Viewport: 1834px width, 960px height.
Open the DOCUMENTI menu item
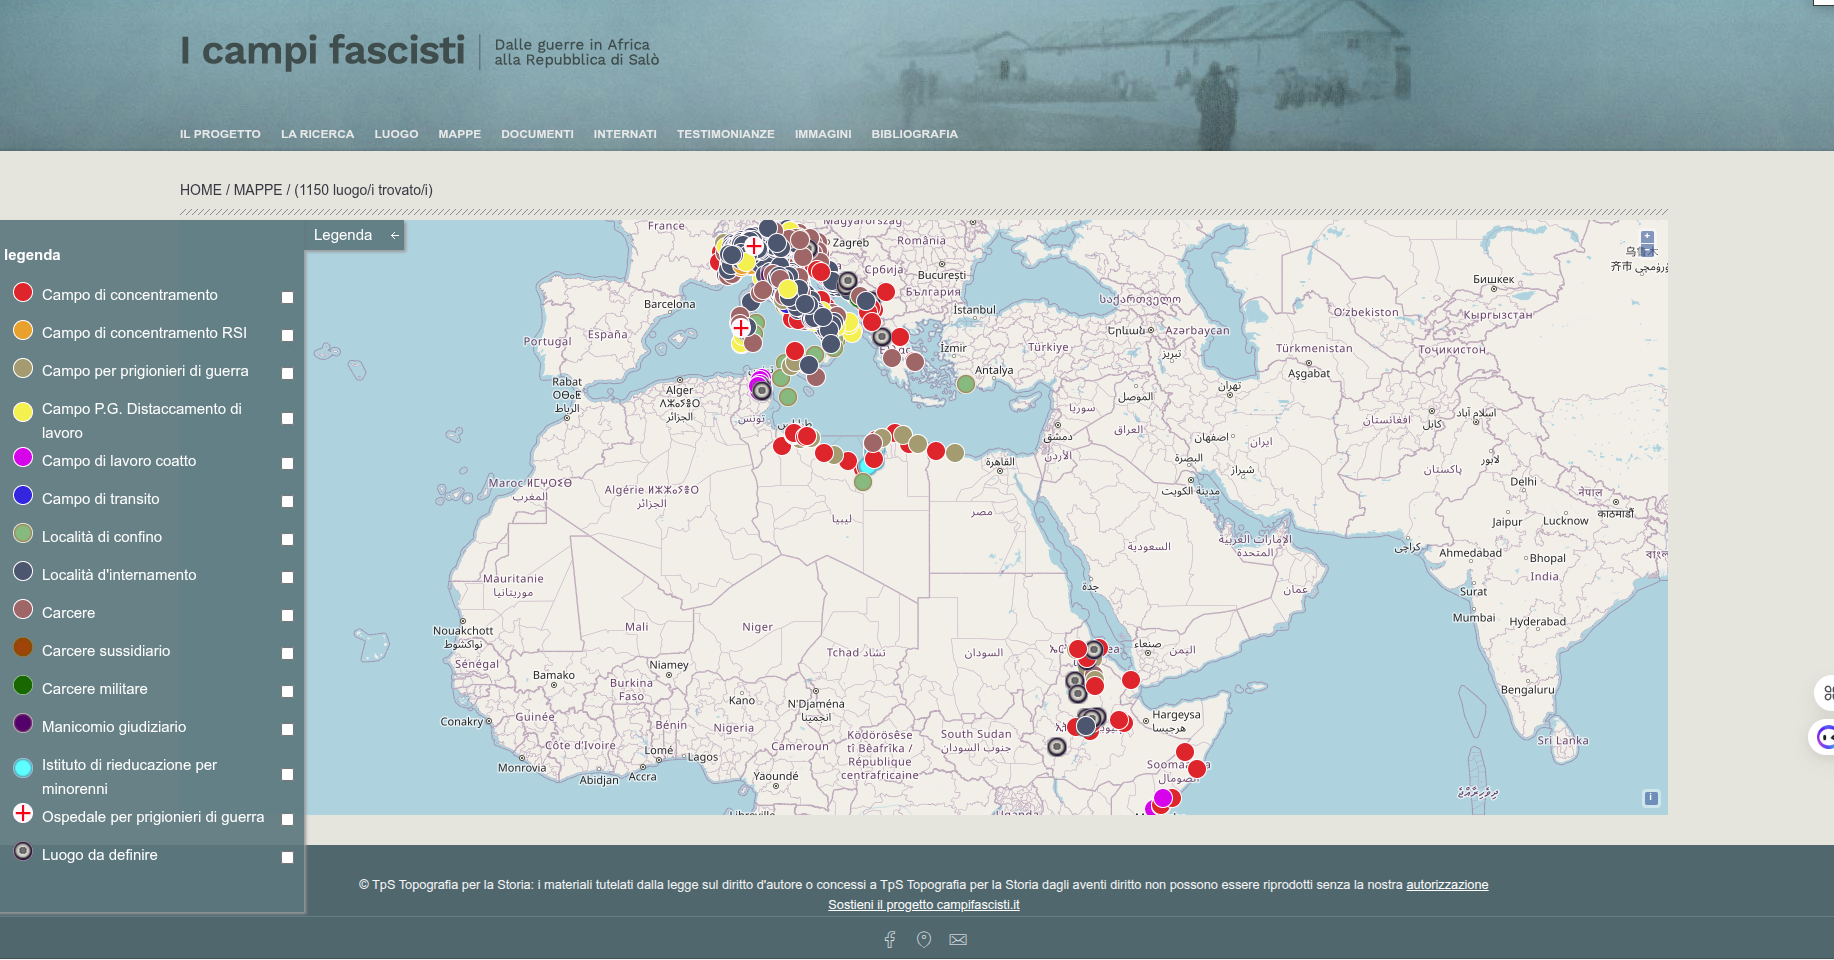pyautogui.click(x=537, y=134)
